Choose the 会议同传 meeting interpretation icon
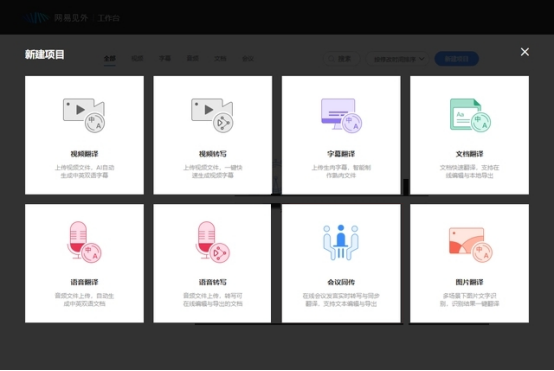Image resolution: width=554 pixels, height=371 pixels. pos(341,242)
